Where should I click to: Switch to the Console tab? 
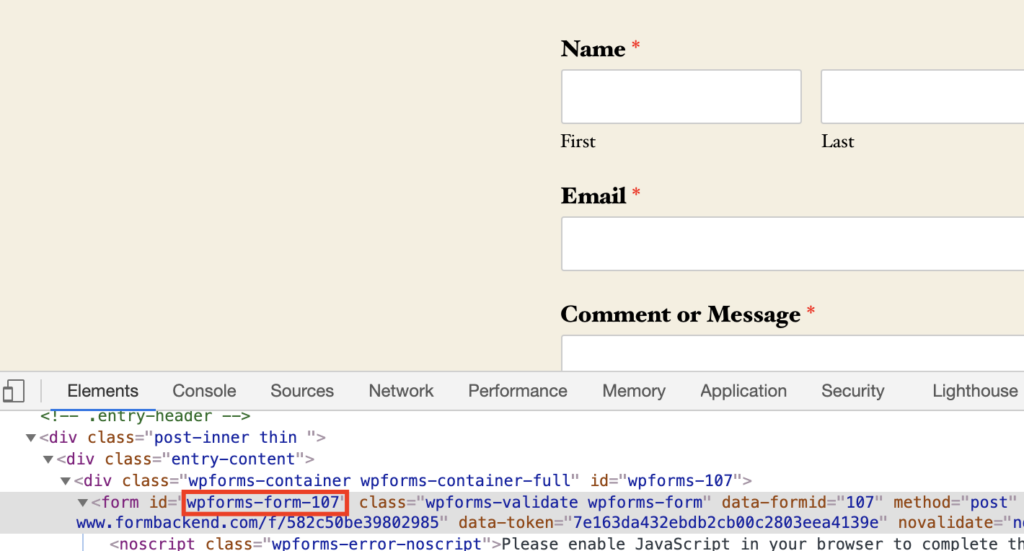[x=204, y=391]
